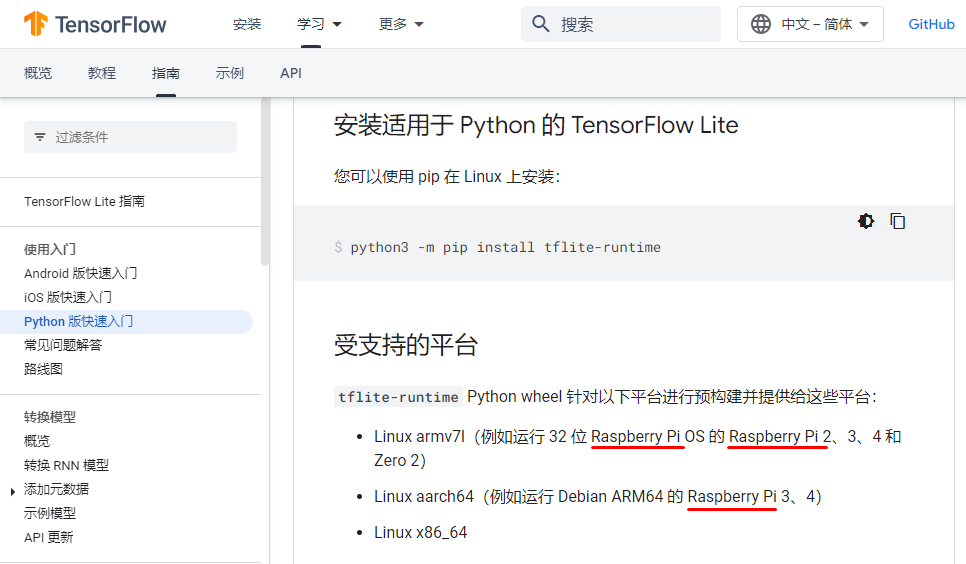Open the 更多 dropdown menu
The height and width of the screenshot is (564, 966).
pos(401,24)
